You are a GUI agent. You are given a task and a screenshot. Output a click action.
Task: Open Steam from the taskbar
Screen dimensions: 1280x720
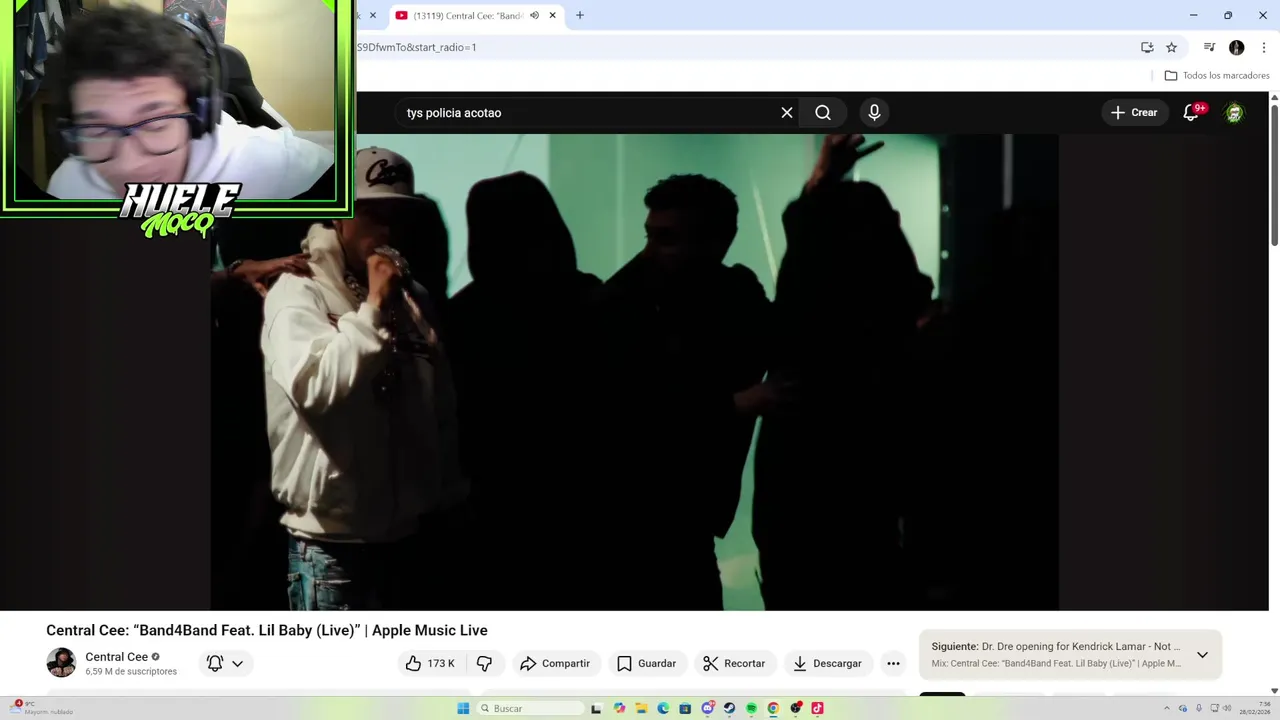729,708
